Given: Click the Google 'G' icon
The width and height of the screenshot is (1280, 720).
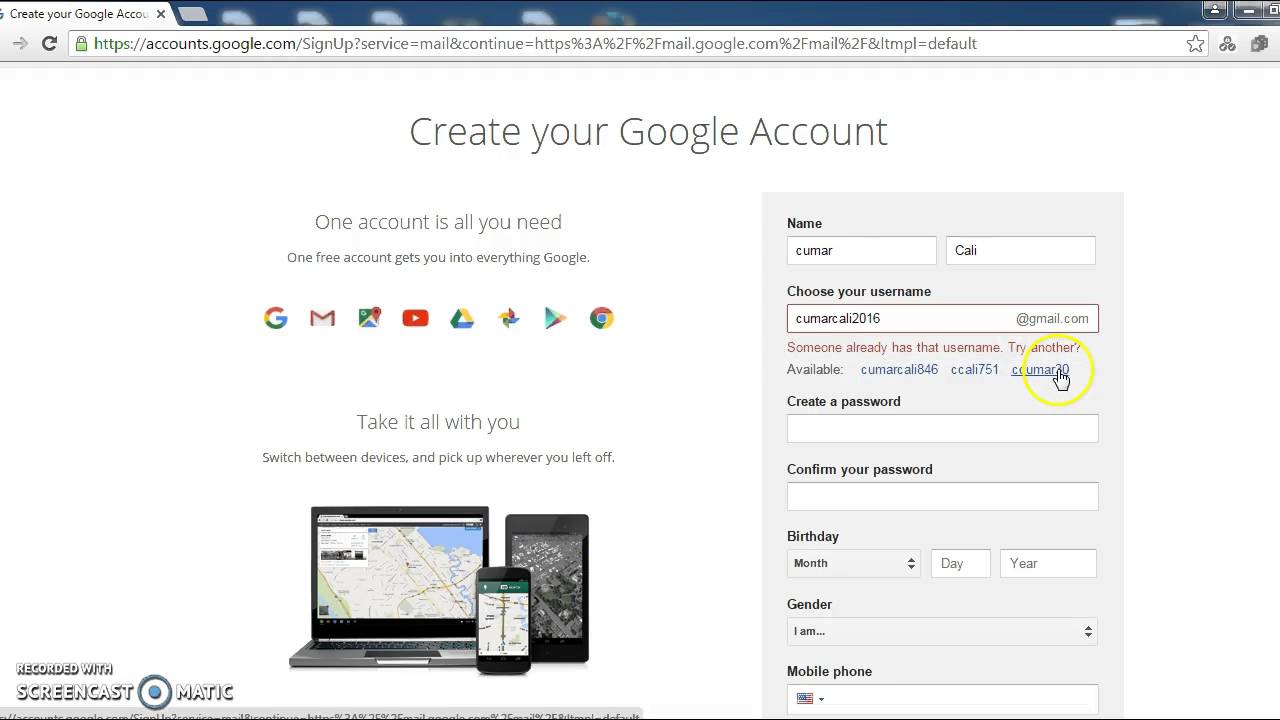Looking at the screenshot, I should pos(276,318).
